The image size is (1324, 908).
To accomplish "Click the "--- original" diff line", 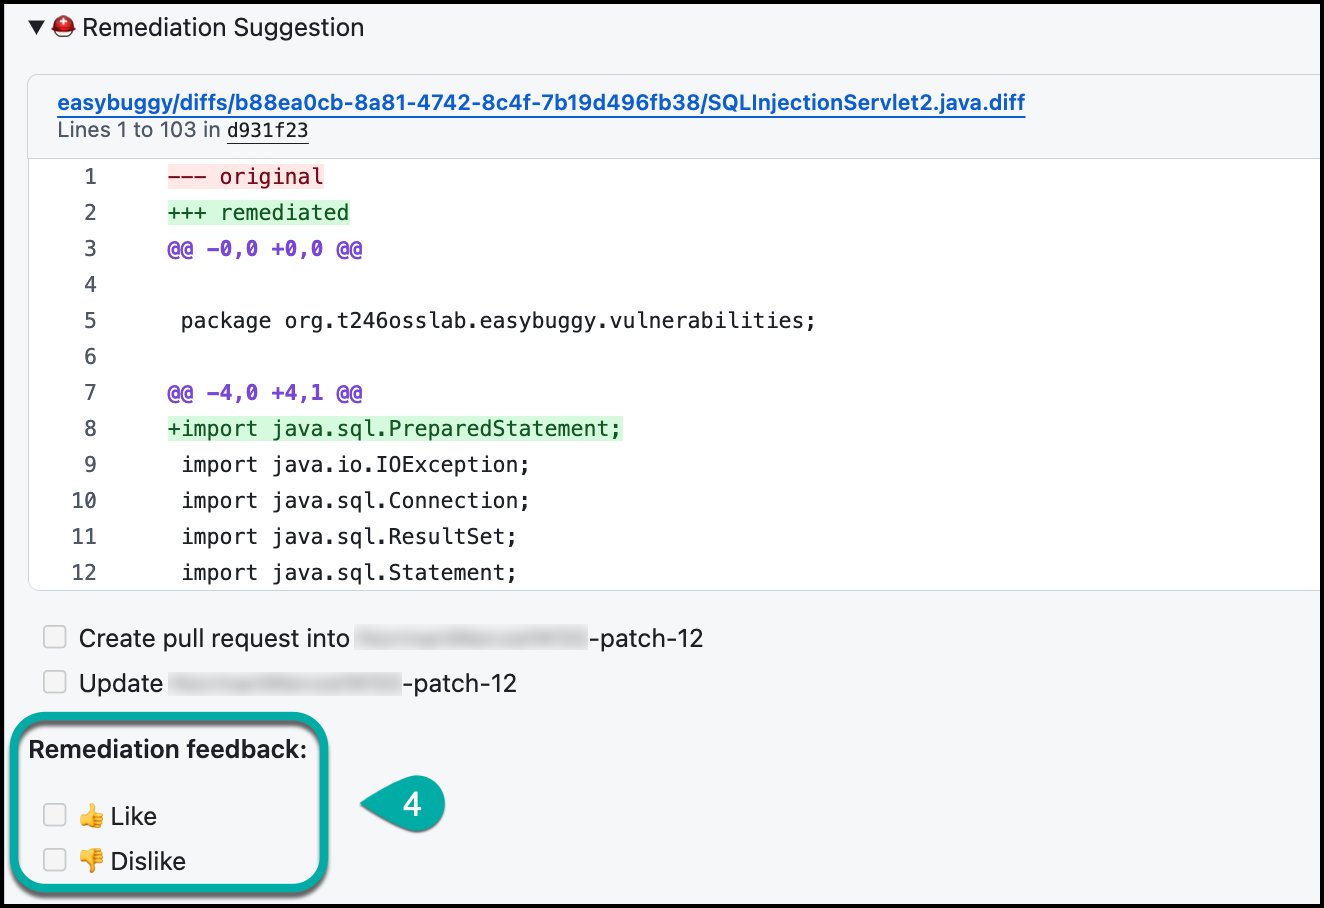I will coord(246,177).
